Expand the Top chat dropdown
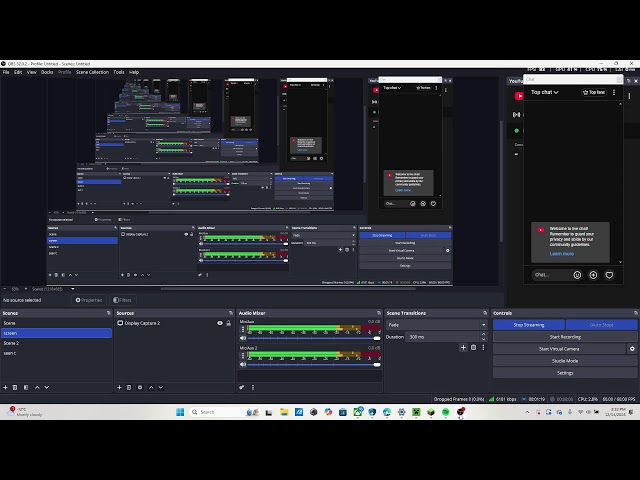 click(544, 93)
